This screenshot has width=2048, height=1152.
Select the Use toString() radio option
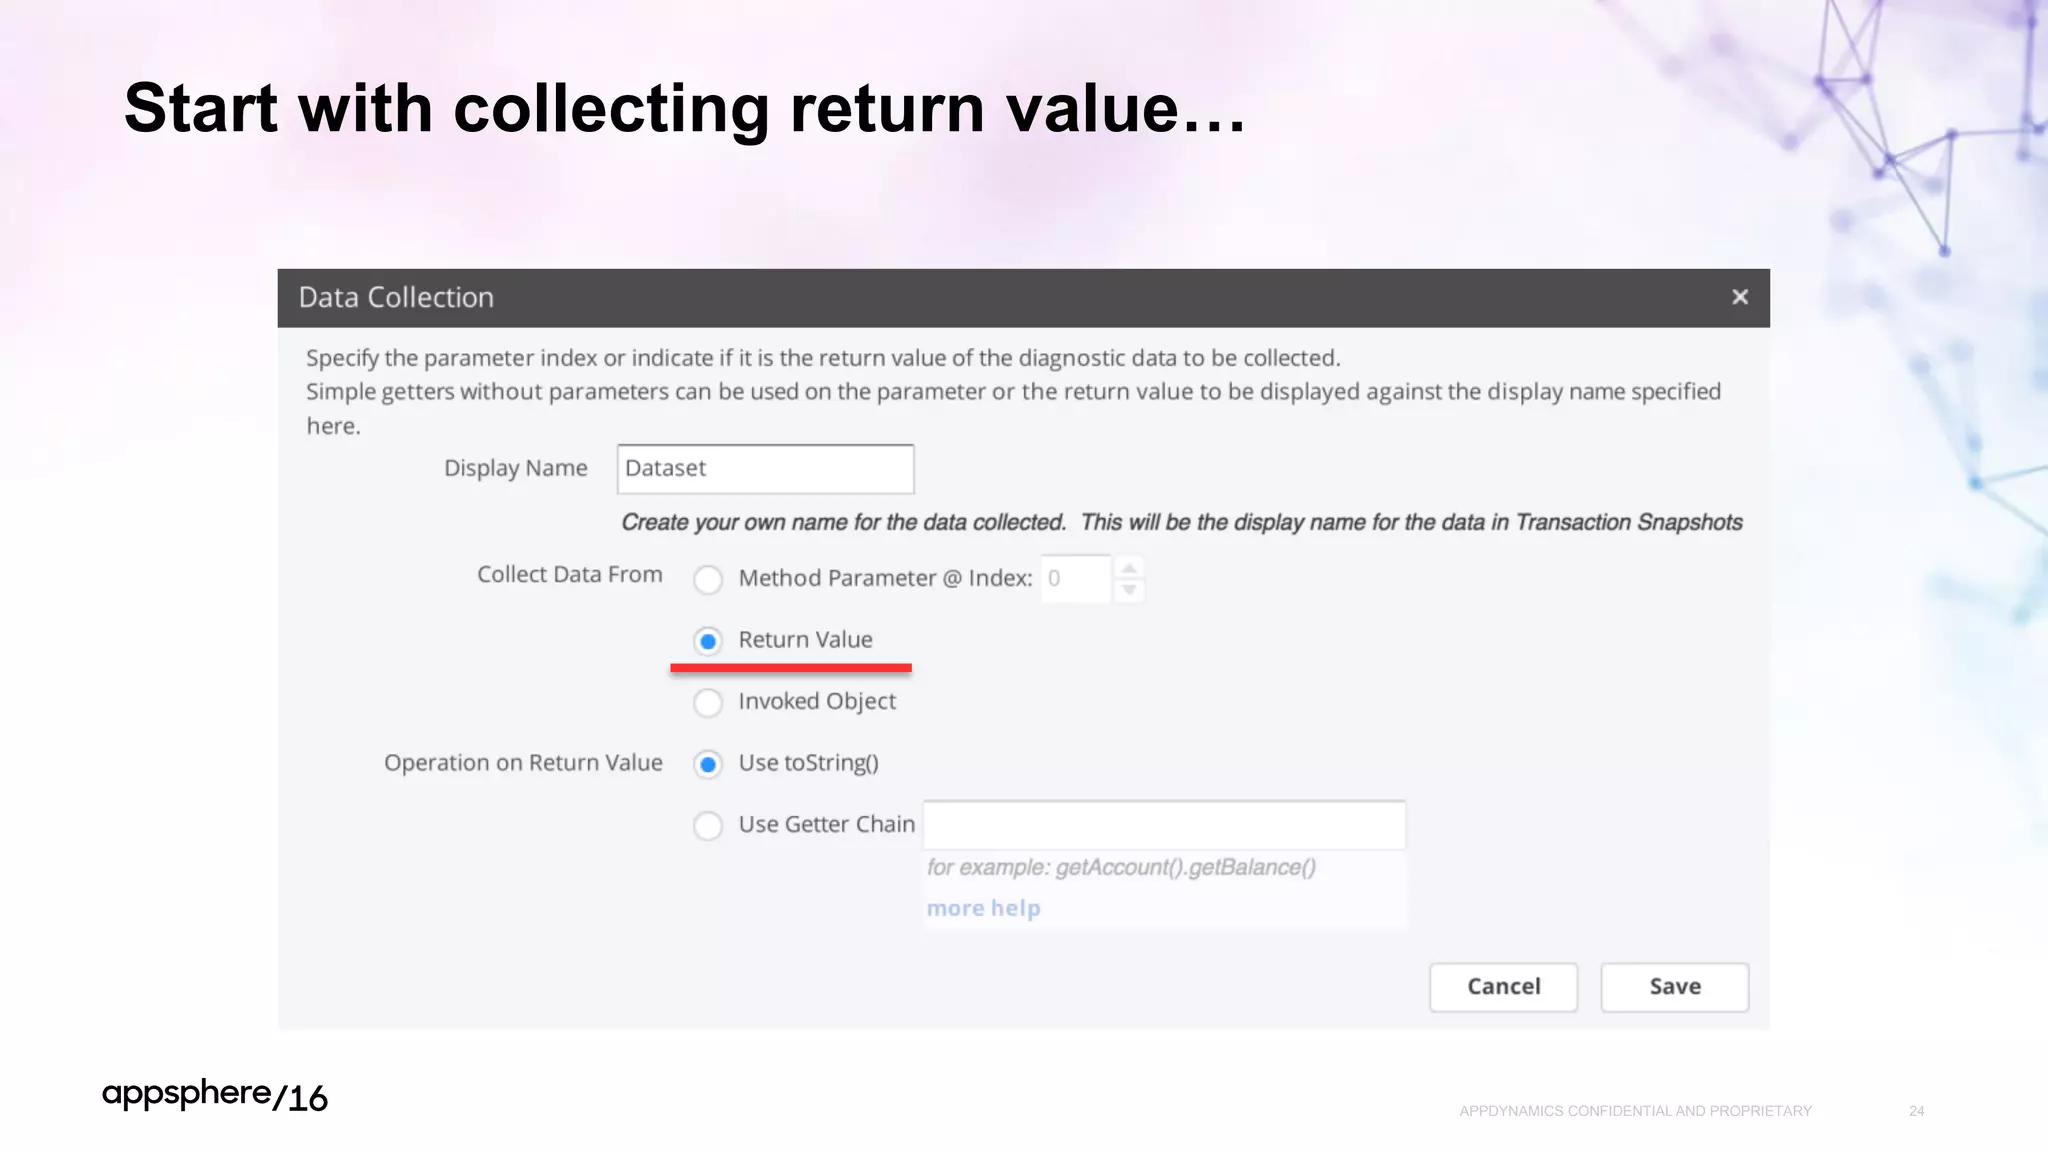click(708, 765)
